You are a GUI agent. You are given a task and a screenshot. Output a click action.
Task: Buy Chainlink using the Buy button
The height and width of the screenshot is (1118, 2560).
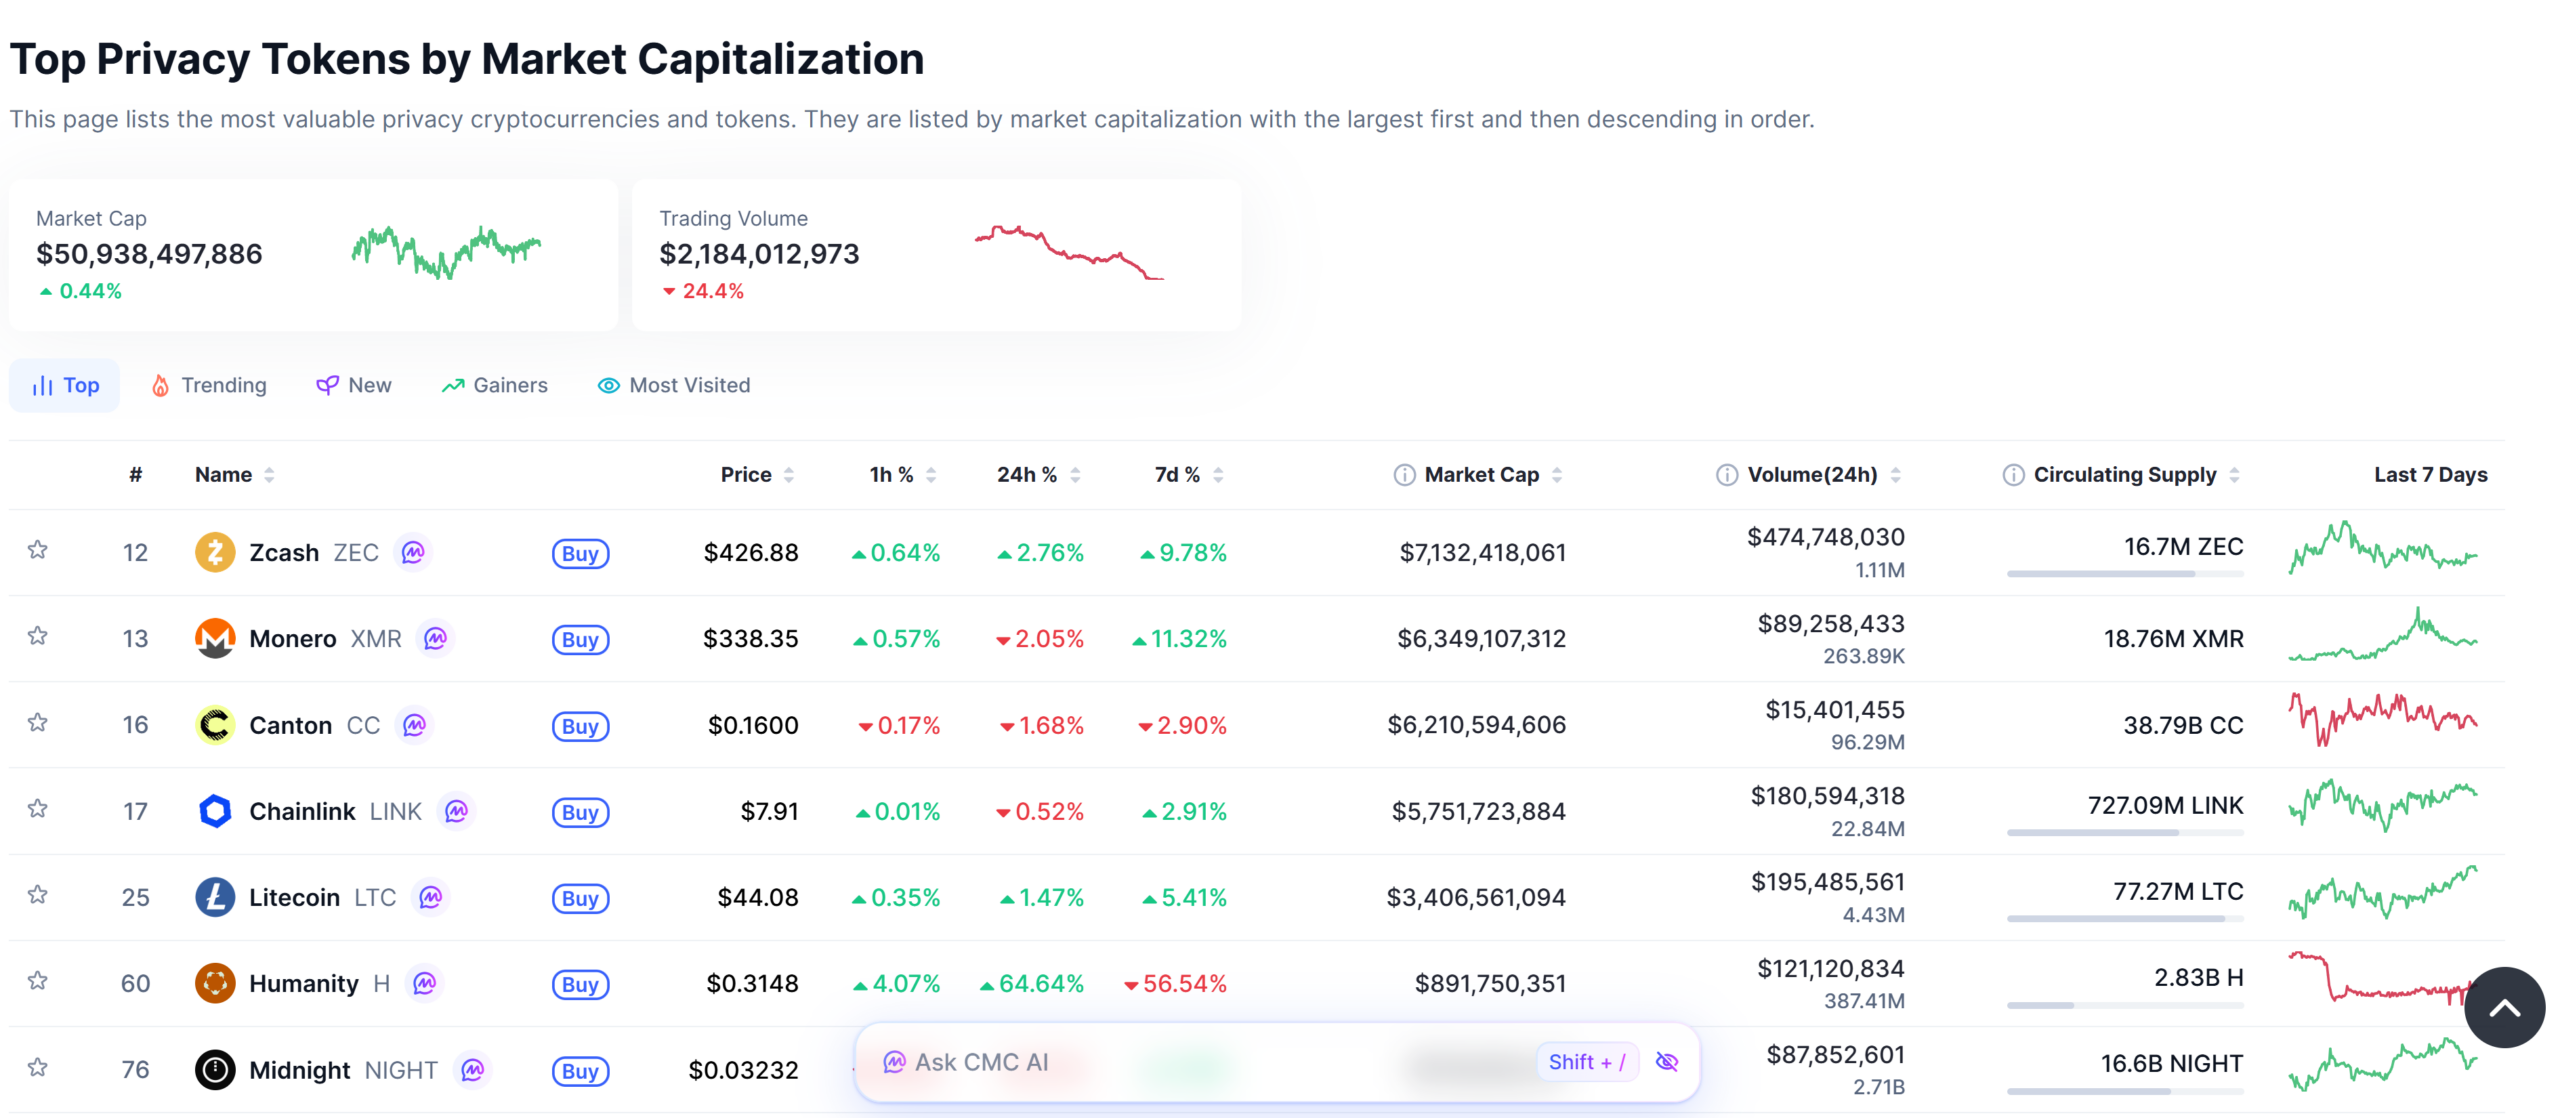pos(580,813)
